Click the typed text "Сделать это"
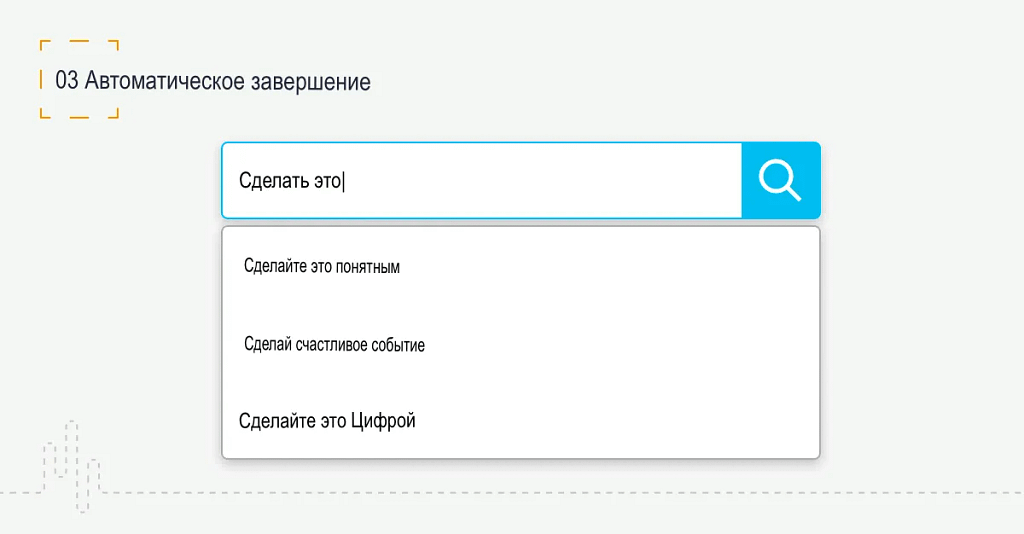Screen dimensions: 1024x534 [x=290, y=181]
